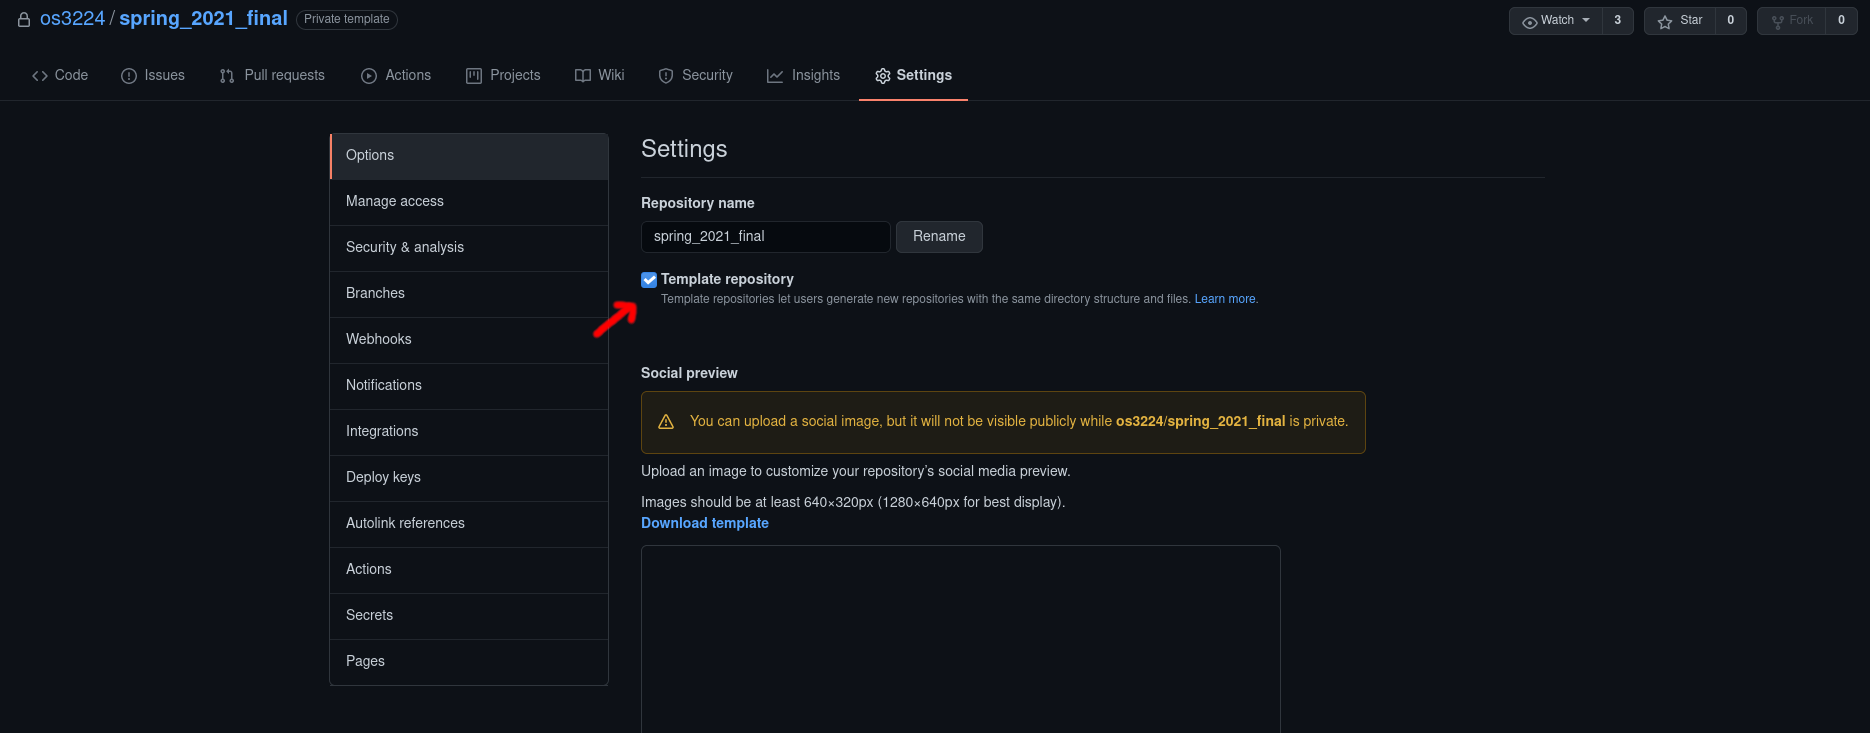
Task: Open Deploy keys settings page
Action: pos(383,477)
